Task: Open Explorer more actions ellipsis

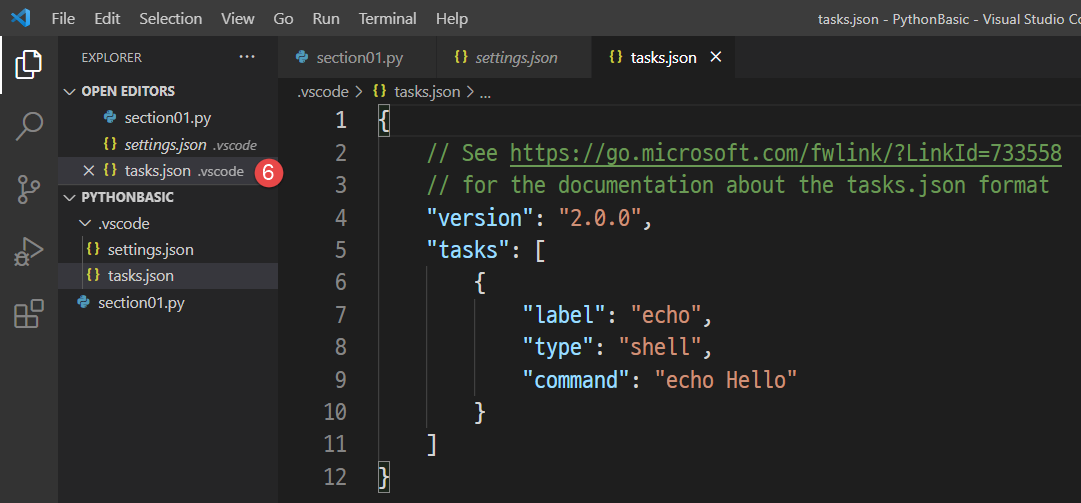Action: (x=246, y=57)
